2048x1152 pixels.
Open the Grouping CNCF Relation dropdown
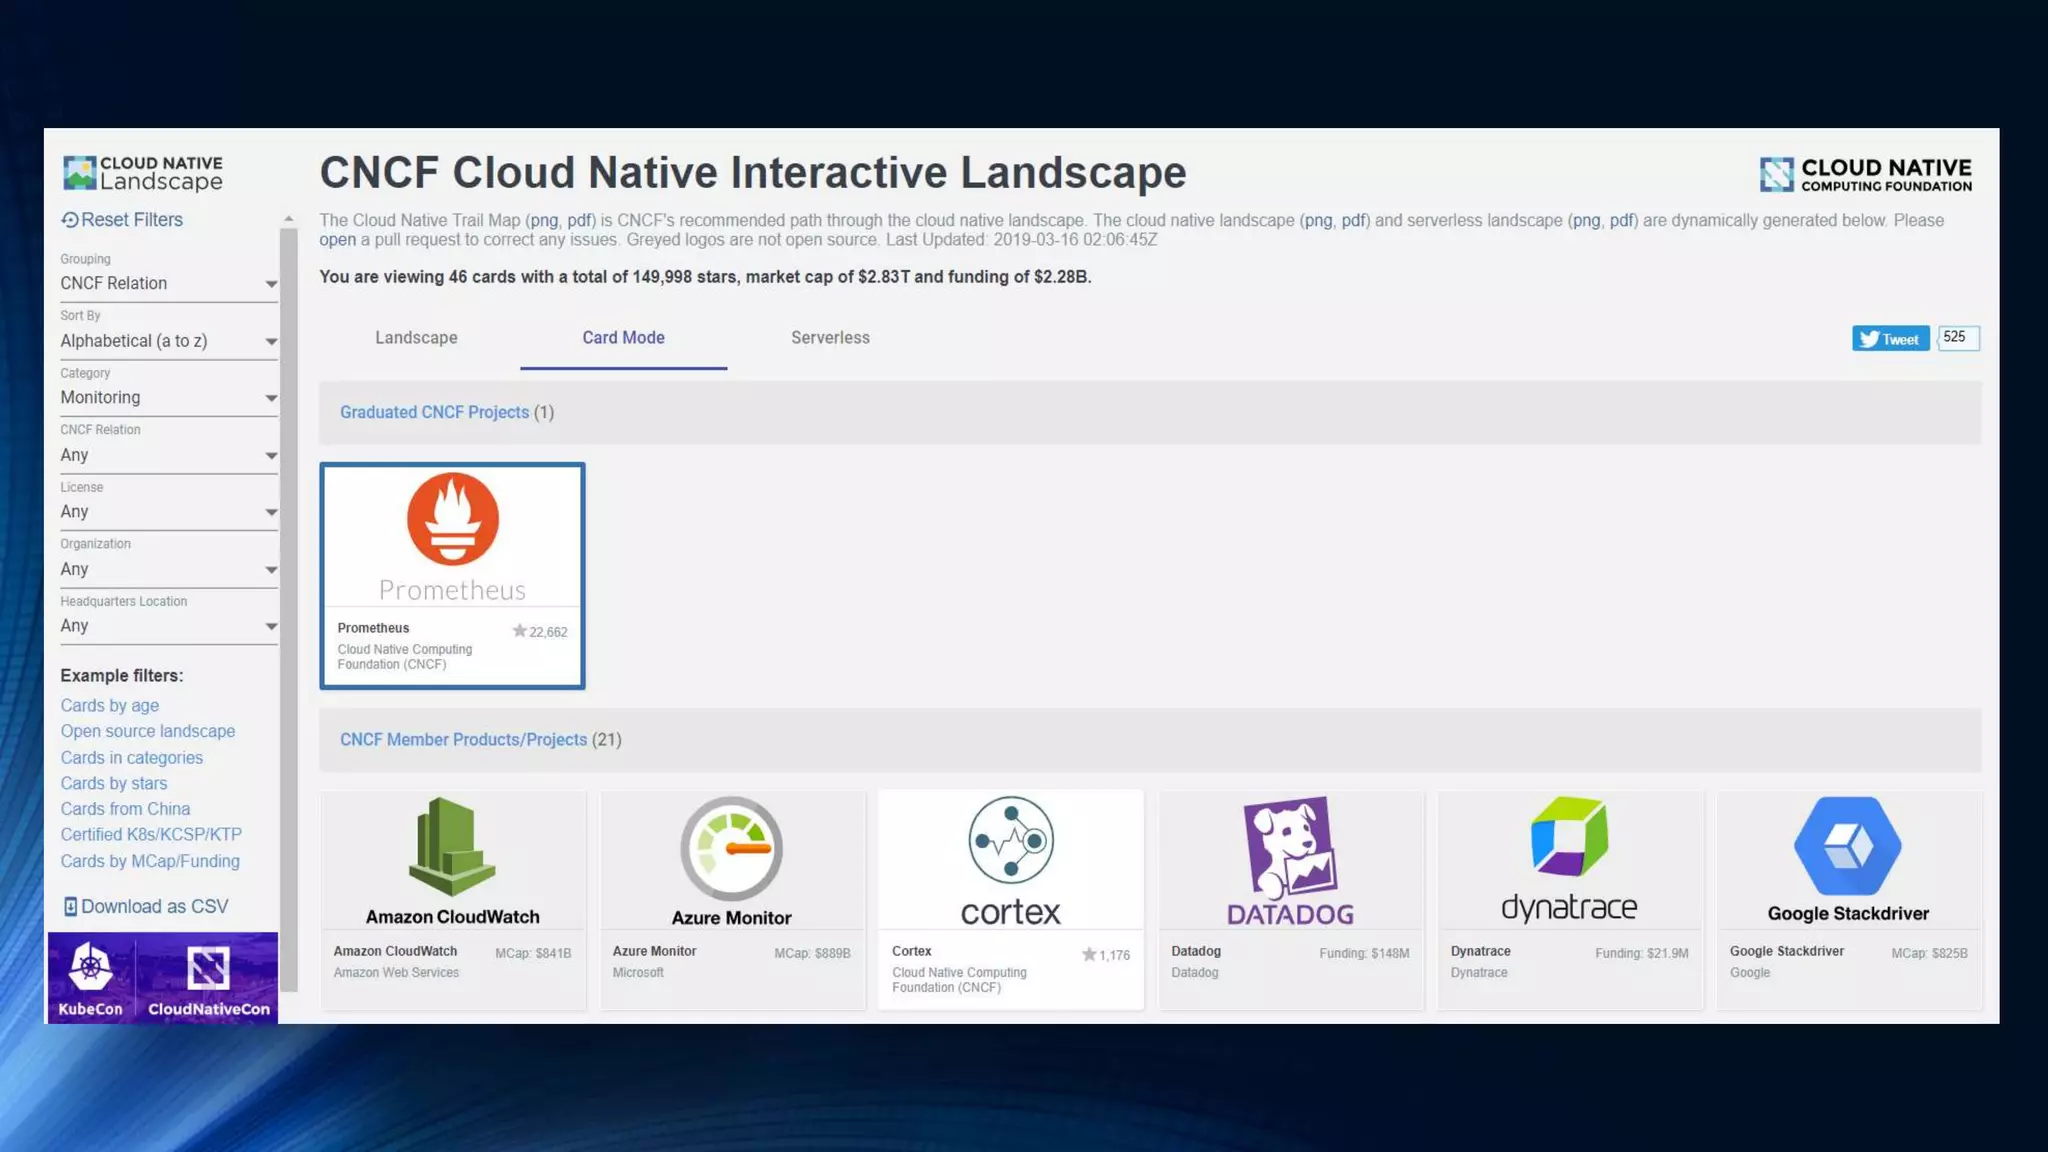point(168,284)
